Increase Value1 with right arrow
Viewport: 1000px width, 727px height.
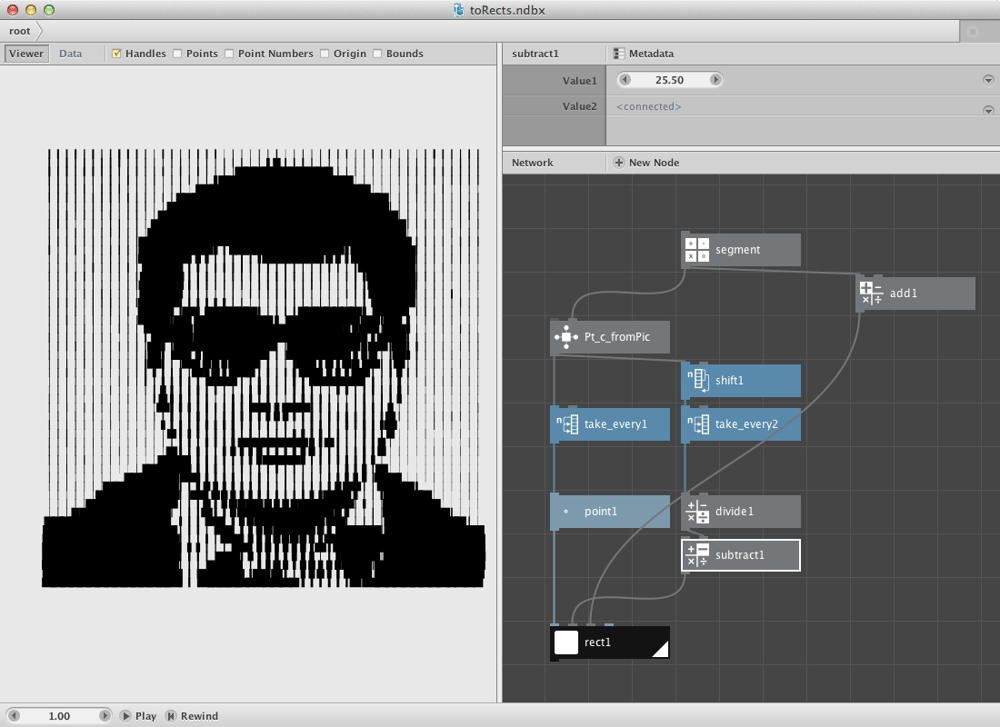[x=716, y=80]
